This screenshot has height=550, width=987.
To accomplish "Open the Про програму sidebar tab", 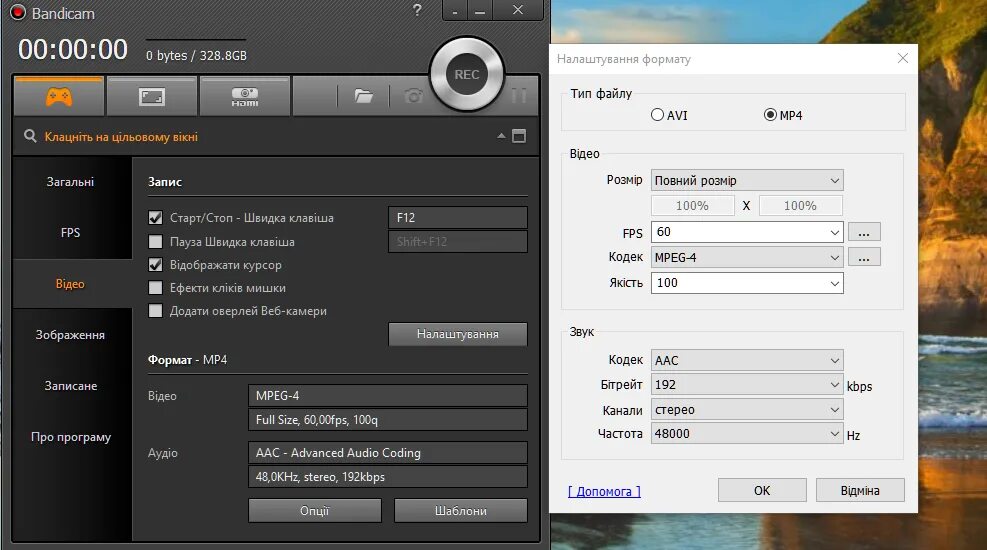I will (70, 437).
